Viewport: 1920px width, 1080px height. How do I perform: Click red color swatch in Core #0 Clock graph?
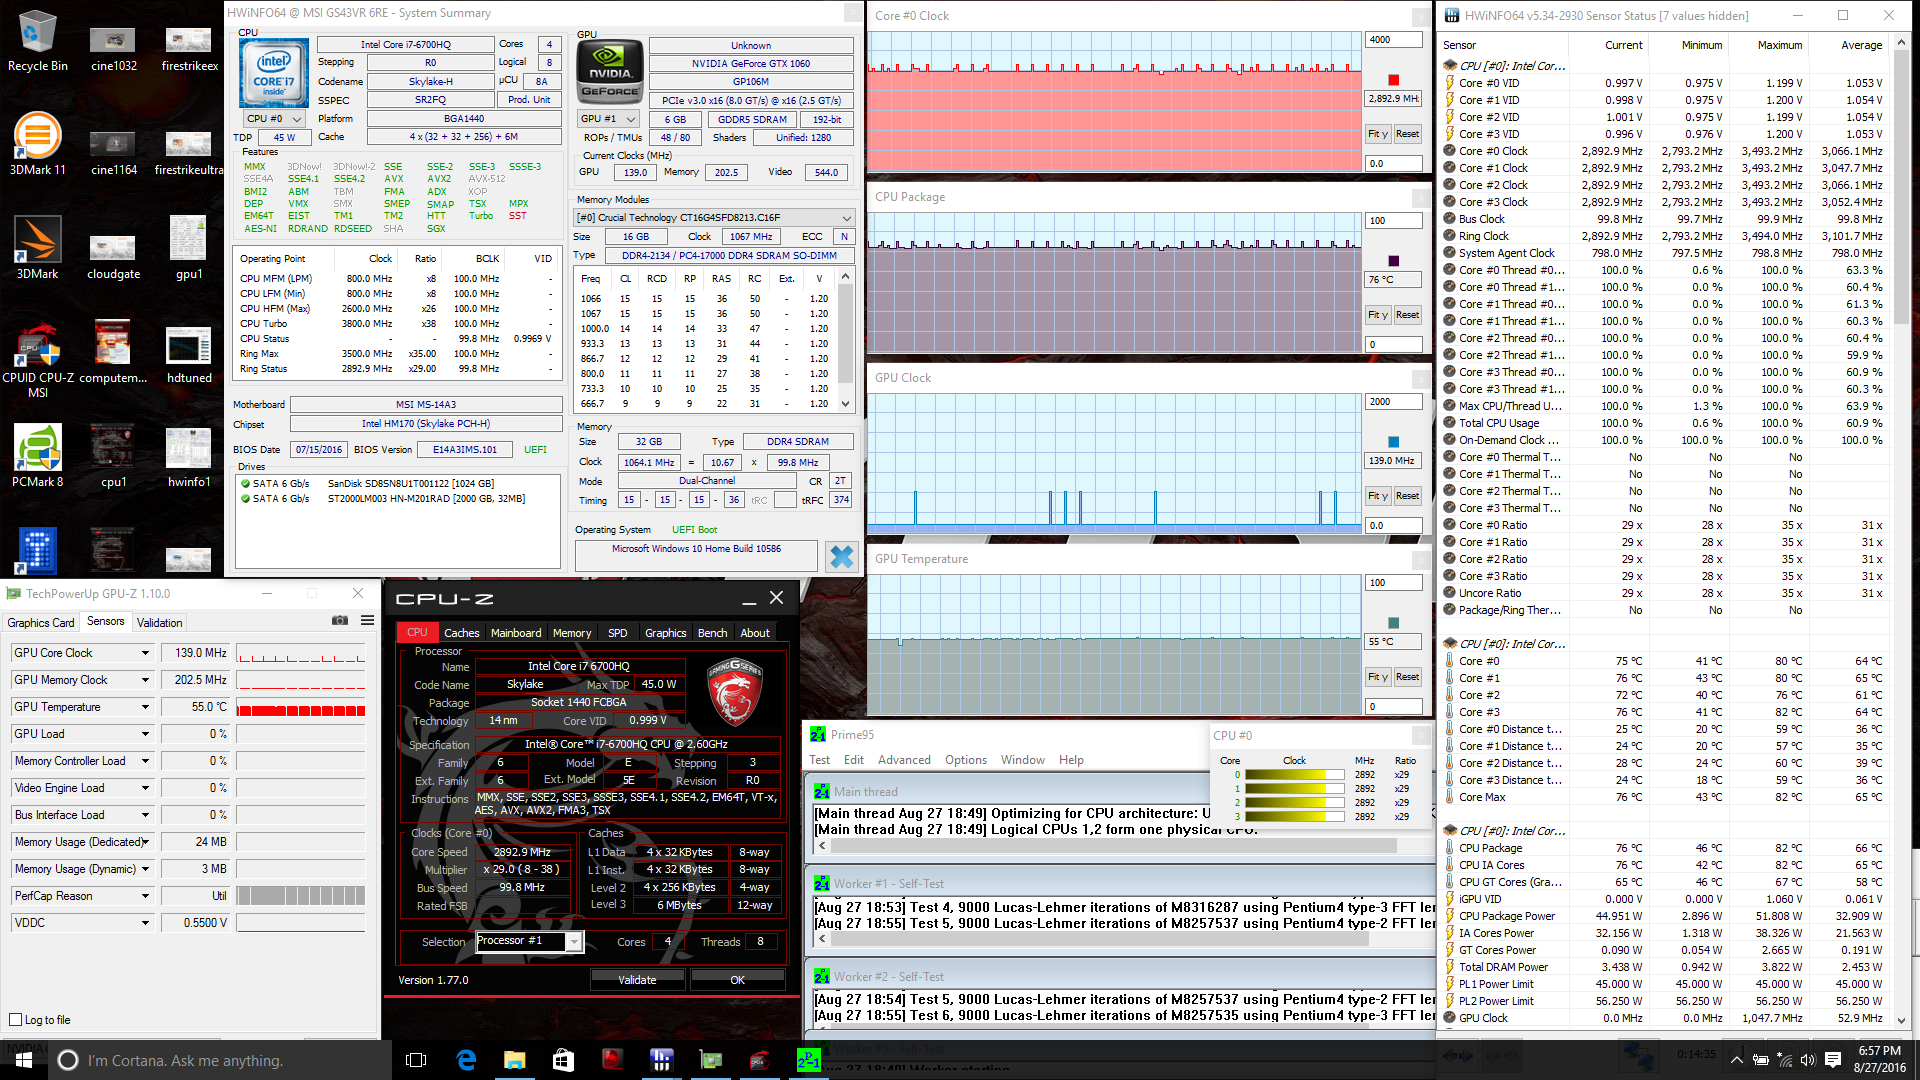(1393, 80)
